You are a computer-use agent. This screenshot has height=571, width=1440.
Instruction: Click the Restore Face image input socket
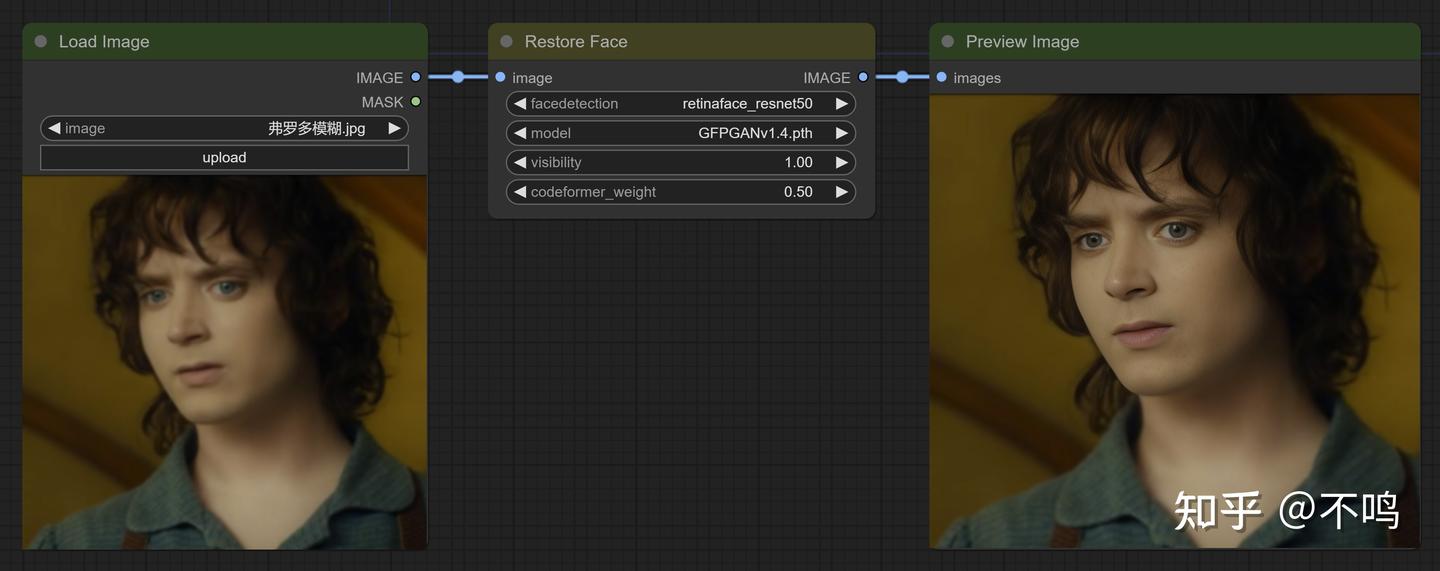(500, 77)
